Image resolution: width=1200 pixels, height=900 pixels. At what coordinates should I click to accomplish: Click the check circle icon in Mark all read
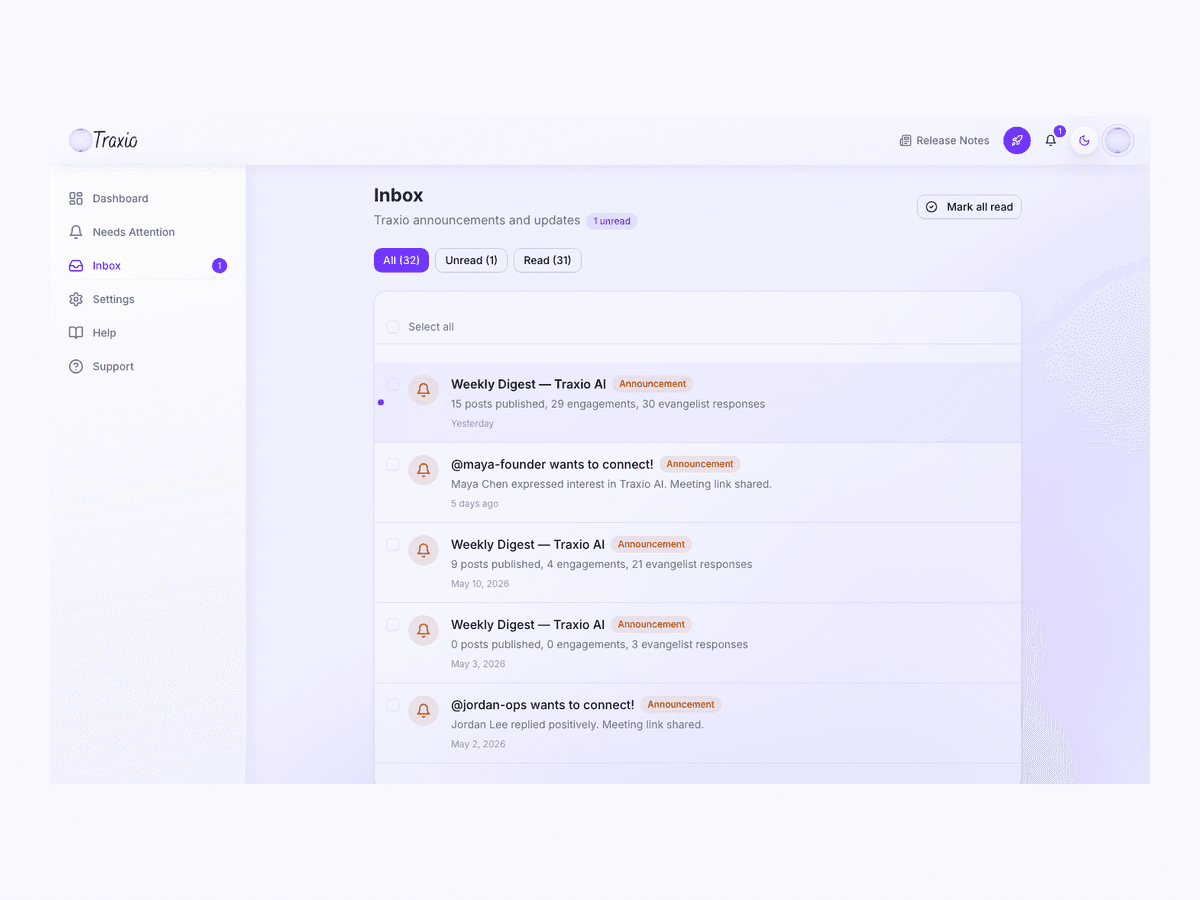(932, 207)
